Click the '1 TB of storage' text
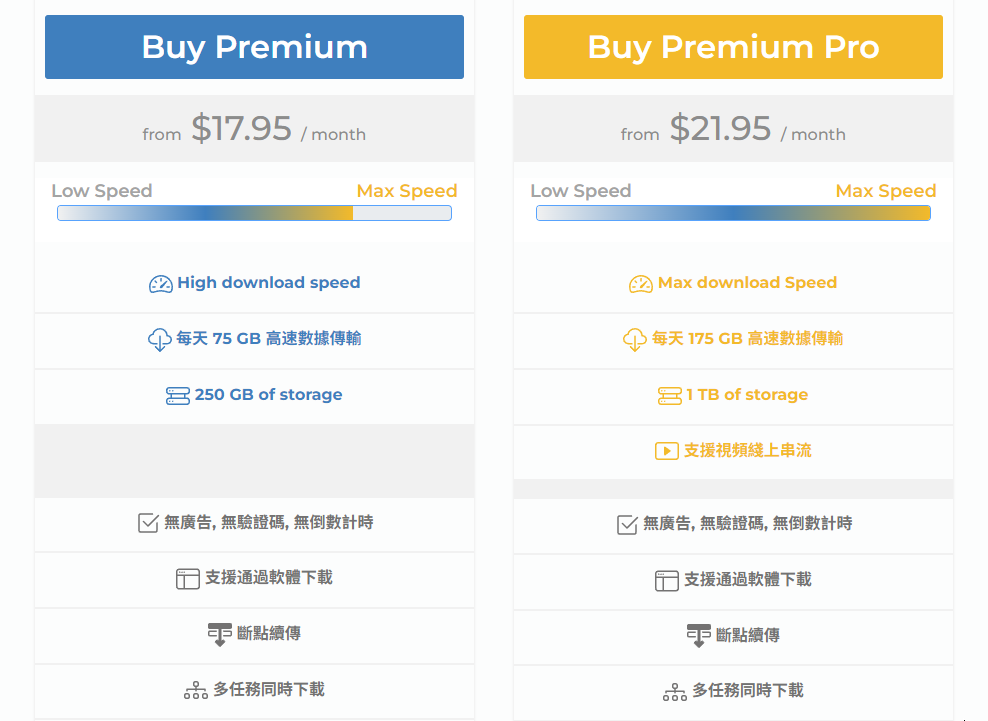Image resolution: width=988 pixels, height=721 pixels. (x=747, y=395)
